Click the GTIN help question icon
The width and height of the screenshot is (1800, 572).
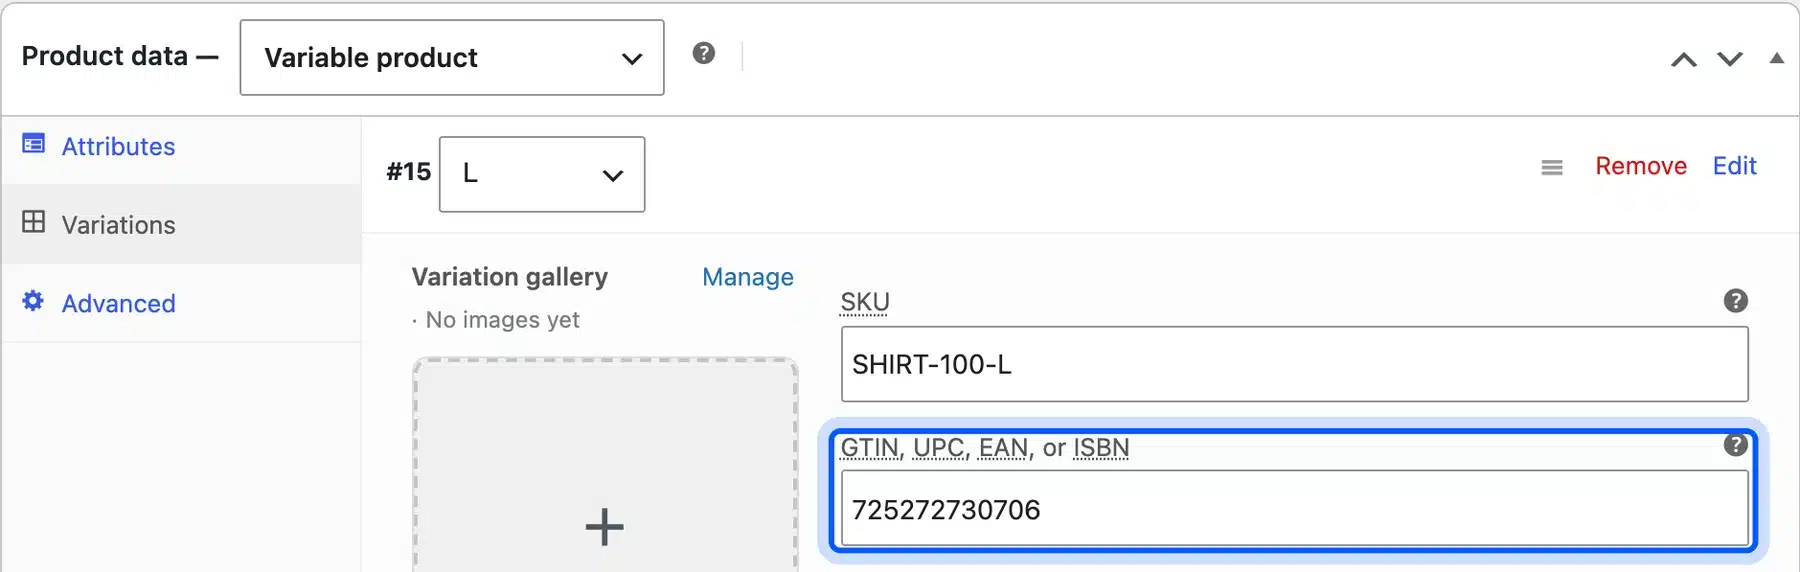point(1736,445)
